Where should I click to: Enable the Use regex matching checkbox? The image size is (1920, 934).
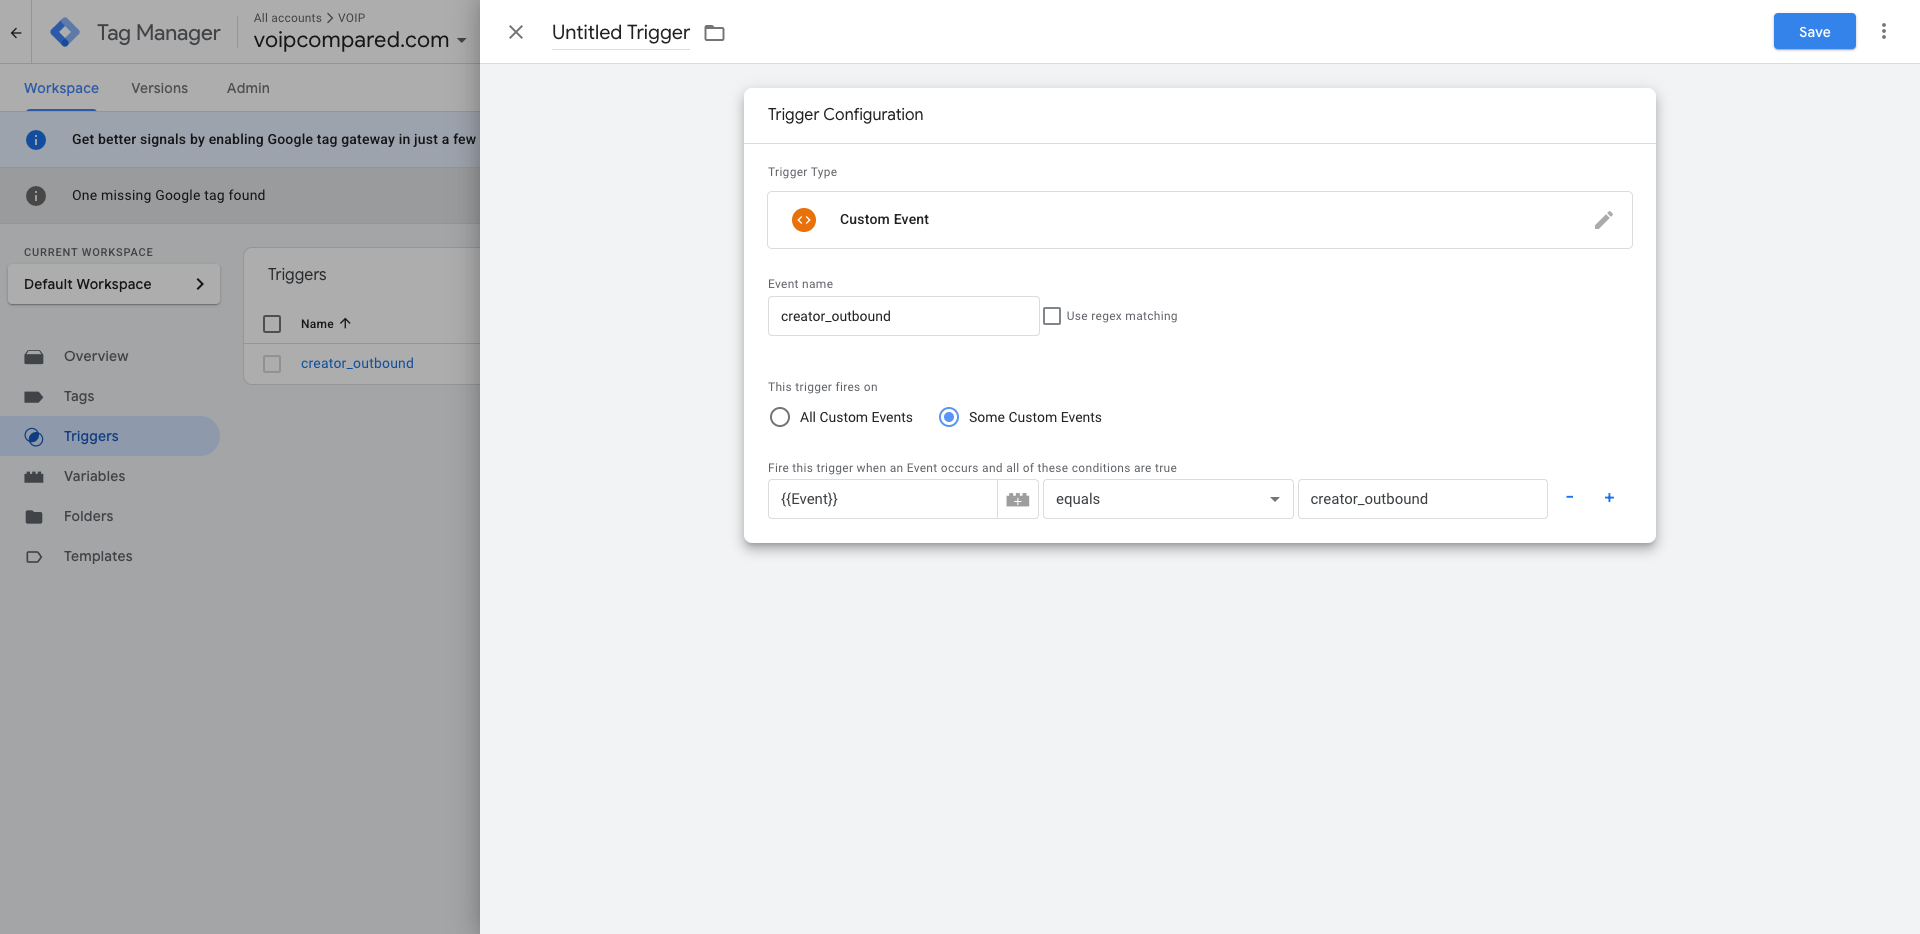[x=1052, y=316]
